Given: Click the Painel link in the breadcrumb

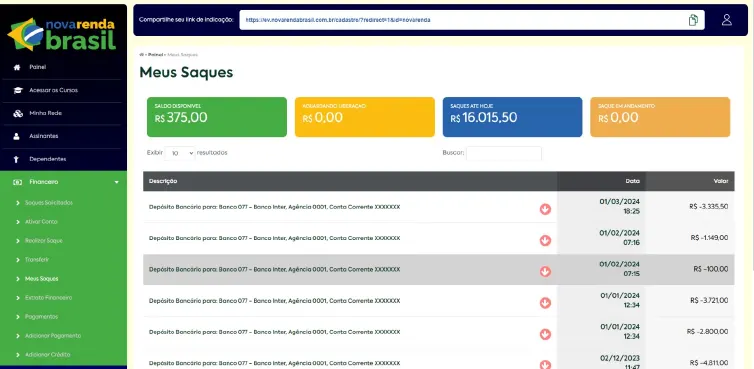Looking at the screenshot, I should point(155,55).
